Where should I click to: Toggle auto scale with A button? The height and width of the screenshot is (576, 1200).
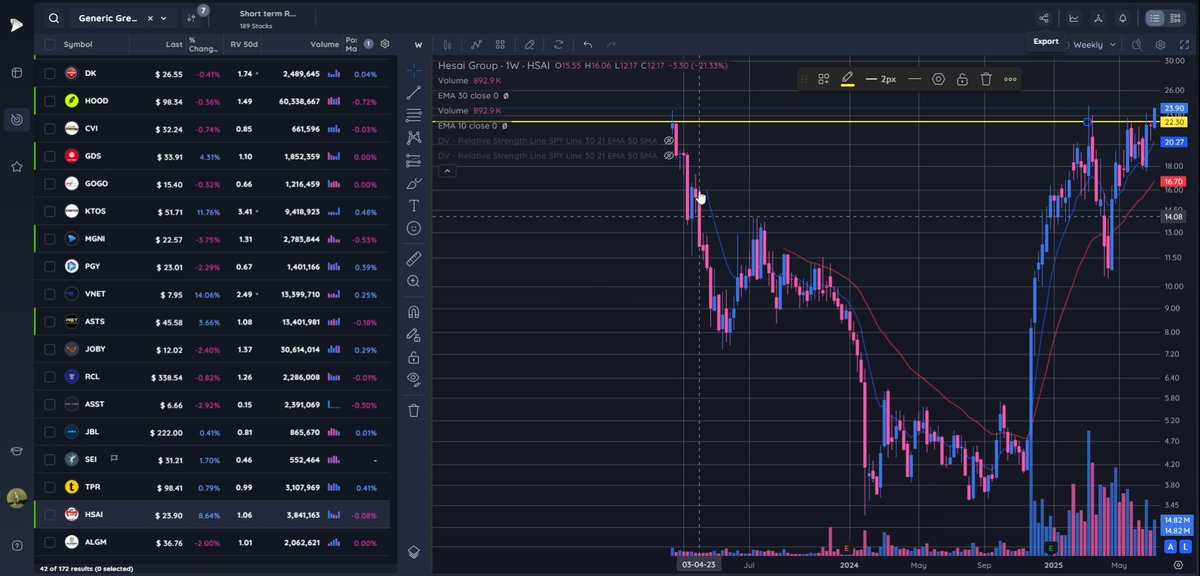click(x=1169, y=547)
